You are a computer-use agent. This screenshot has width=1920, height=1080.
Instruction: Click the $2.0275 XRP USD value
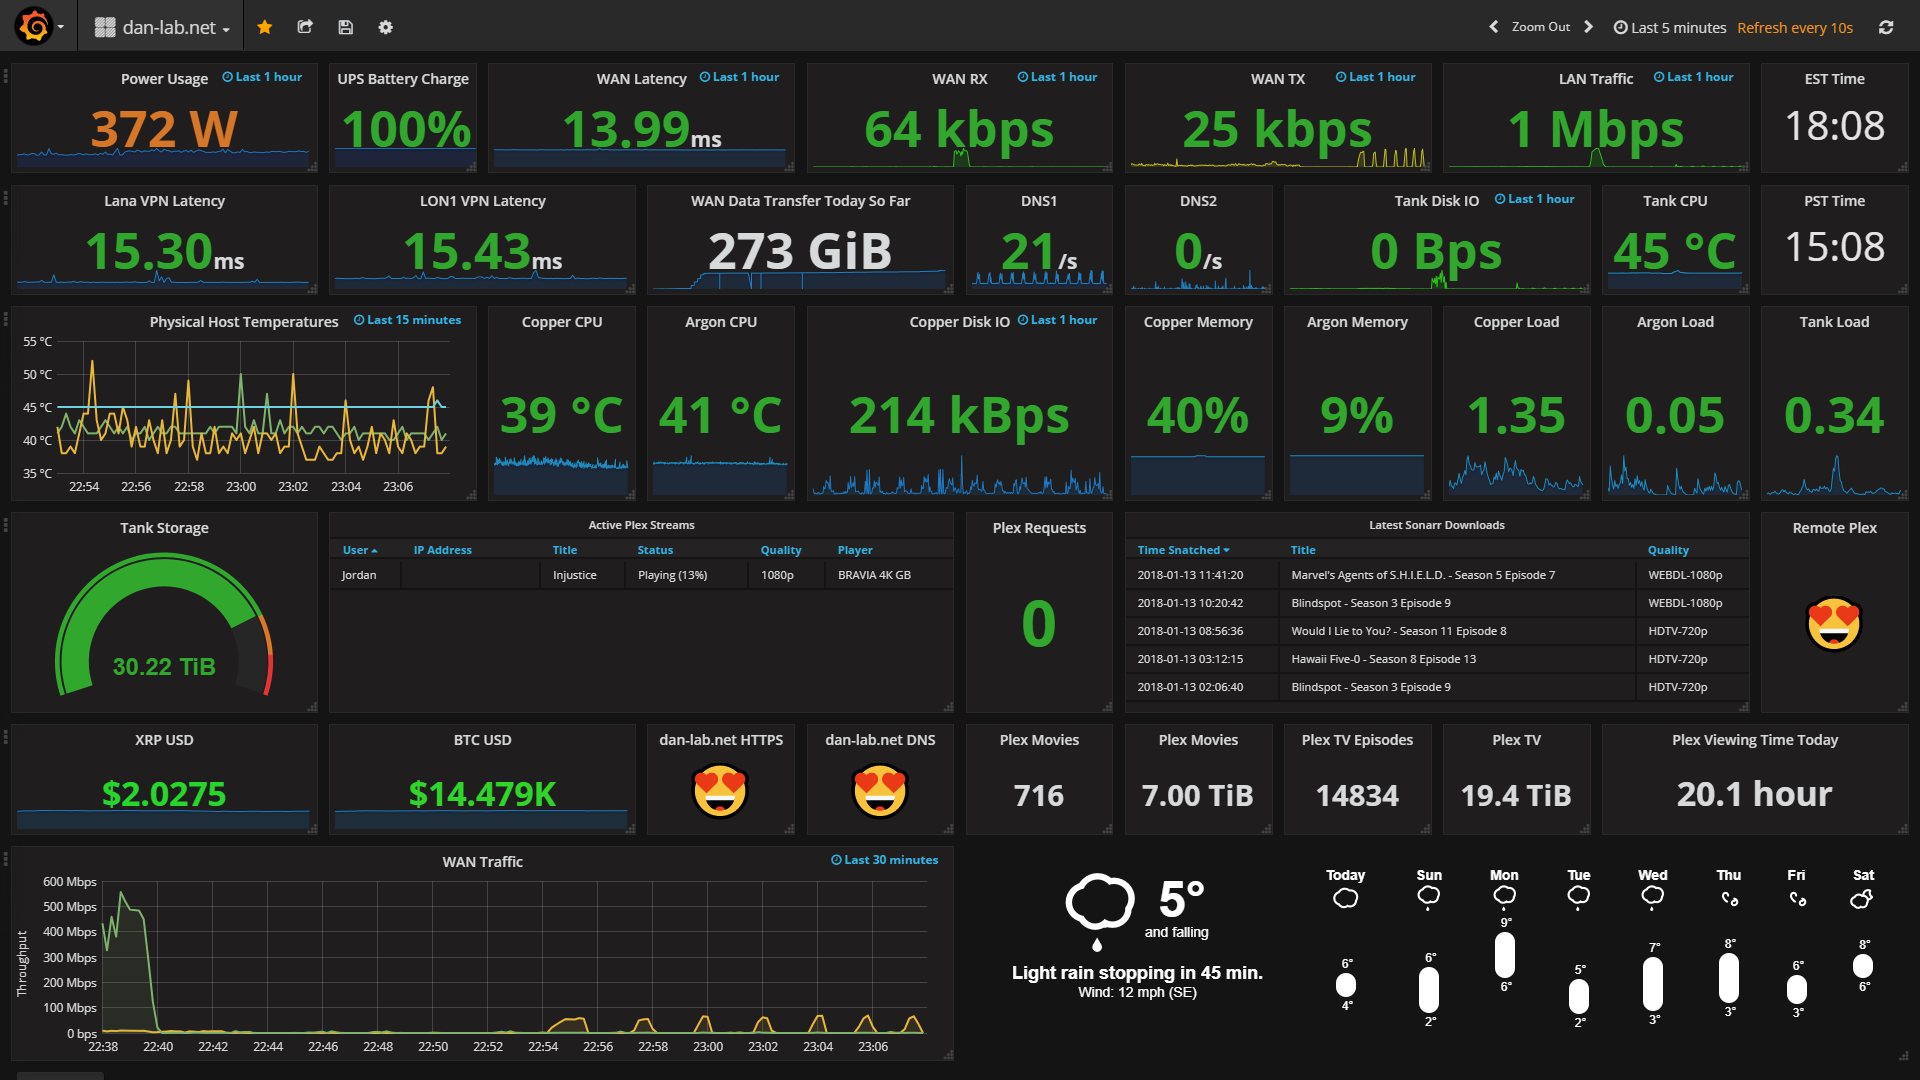coord(164,794)
